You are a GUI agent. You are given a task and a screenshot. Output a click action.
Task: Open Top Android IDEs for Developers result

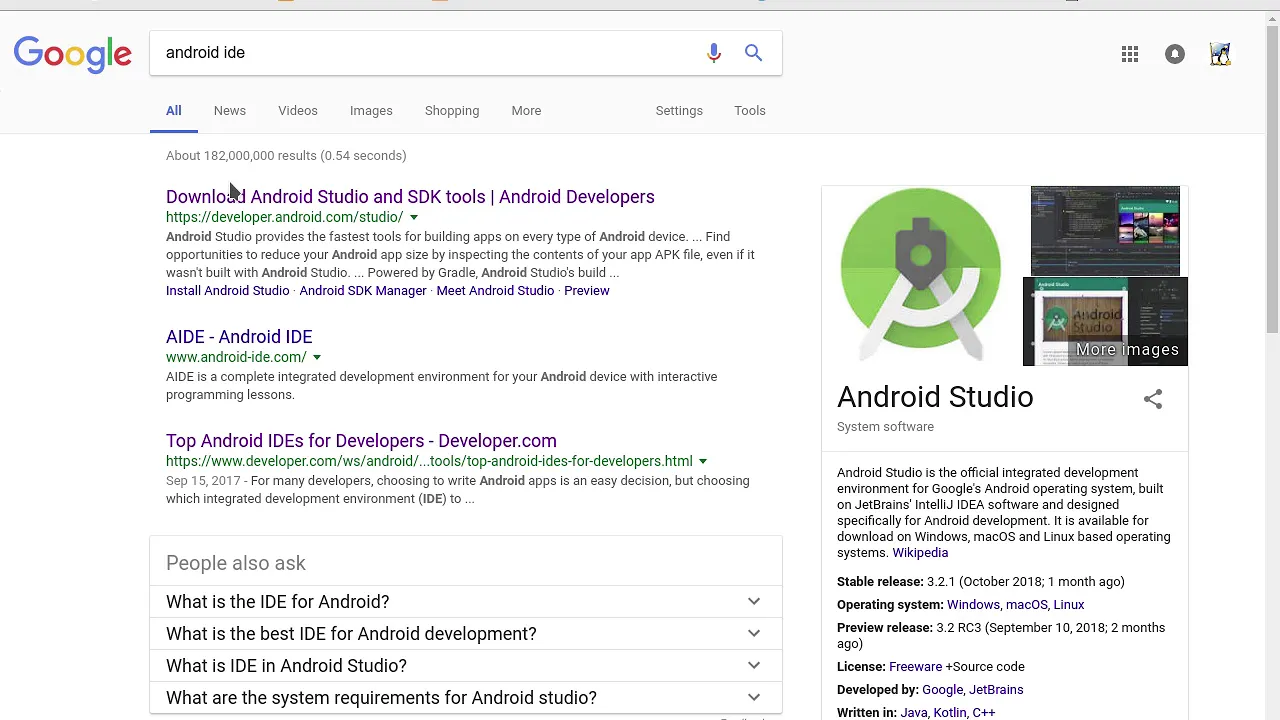361,441
